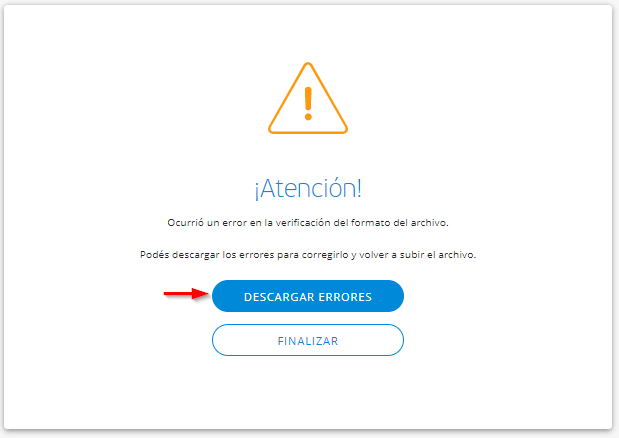Download the errors via DESCARGAR ERRORES button
The height and width of the screenshot is (438, 619).
(308, 296)
